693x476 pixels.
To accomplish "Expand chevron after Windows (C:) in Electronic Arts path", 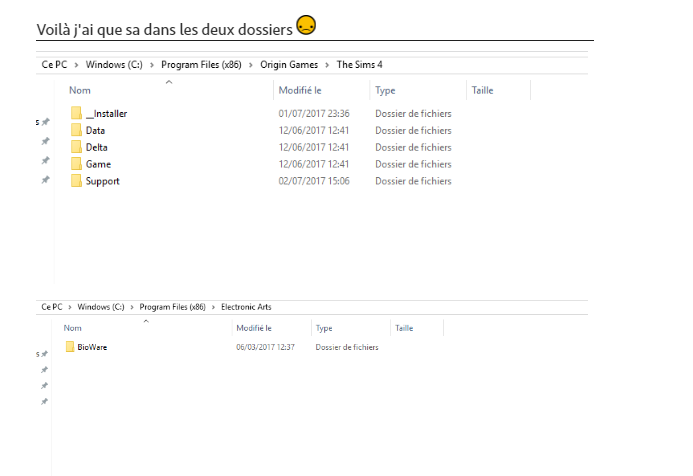I will [x=132, y=307].
